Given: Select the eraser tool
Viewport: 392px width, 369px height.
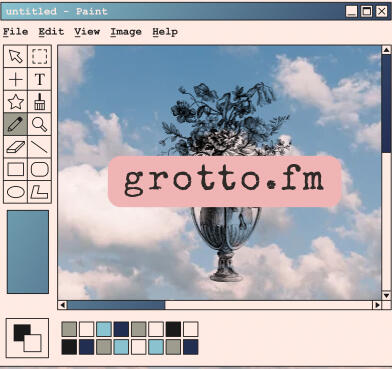Looking at the screenshot, I should tap(16, 147).
